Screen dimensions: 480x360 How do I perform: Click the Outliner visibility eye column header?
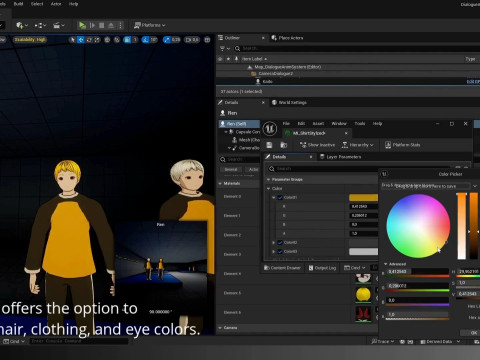click(x=220, y=59)
